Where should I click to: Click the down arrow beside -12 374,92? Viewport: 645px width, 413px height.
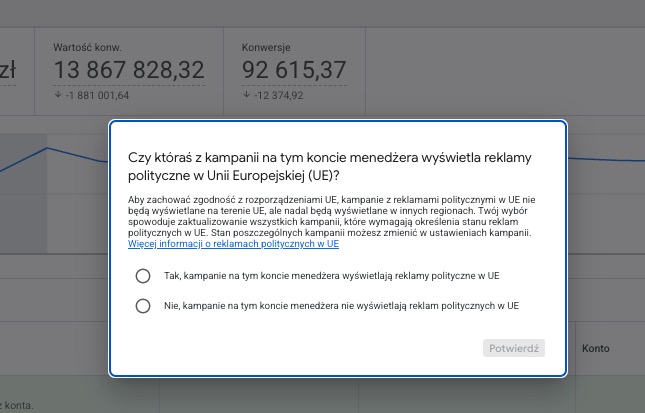click(246, 95)
